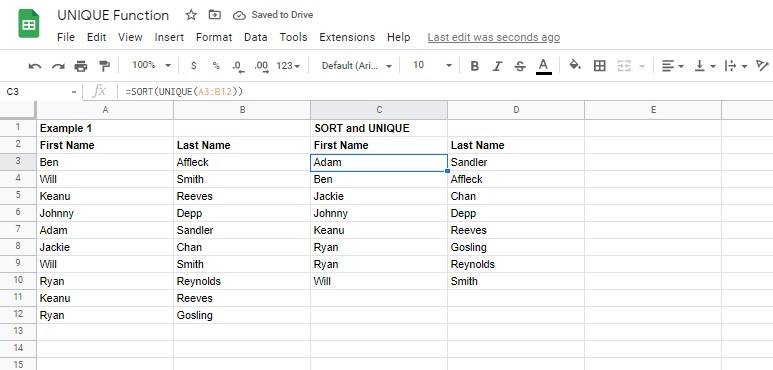
Task: Toggle Strikethrough formatting
Action: pos(520,66)
